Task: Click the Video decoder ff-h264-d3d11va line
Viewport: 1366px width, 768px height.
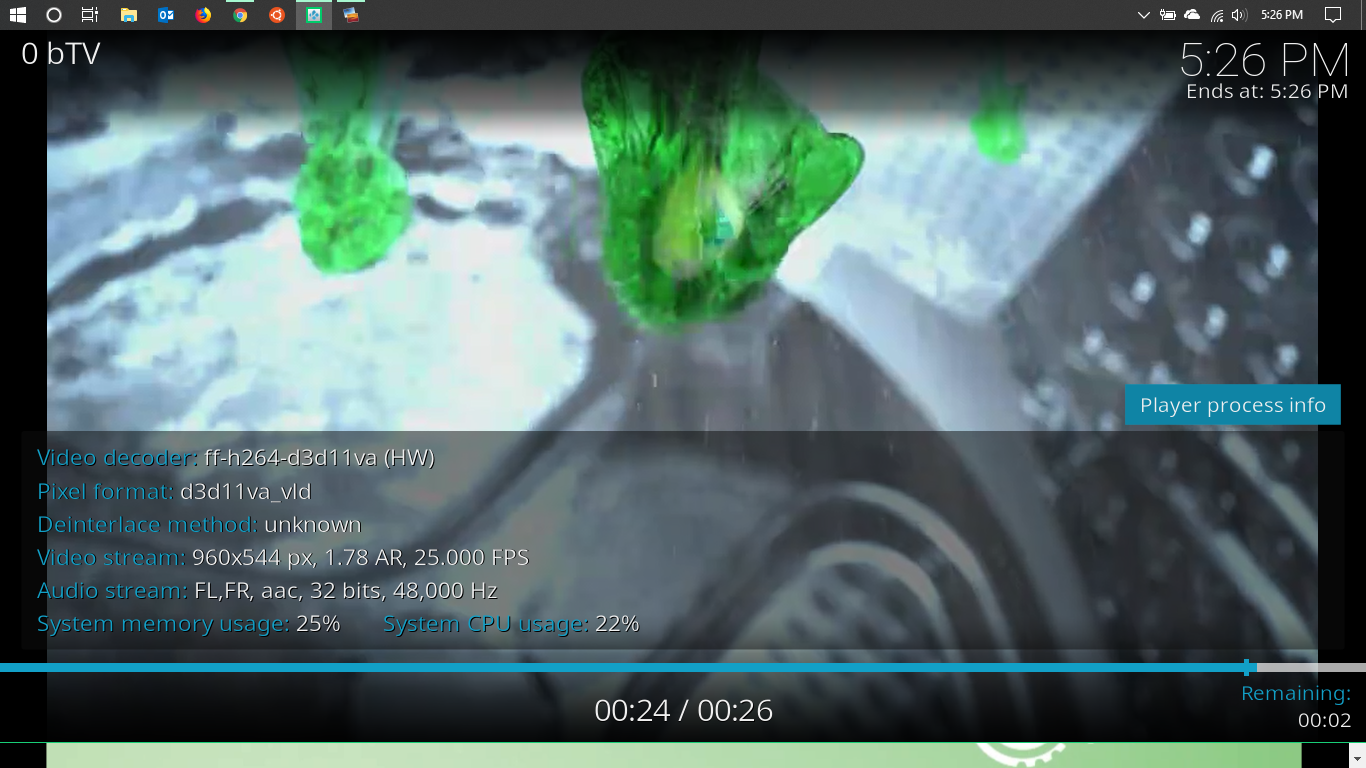Action: (236, 458)
